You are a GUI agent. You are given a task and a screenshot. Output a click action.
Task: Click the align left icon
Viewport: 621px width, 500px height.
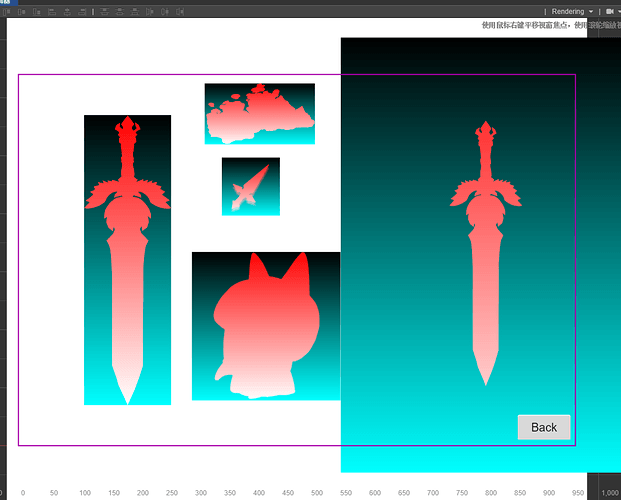pyautogui.click(x=52, y=12)
